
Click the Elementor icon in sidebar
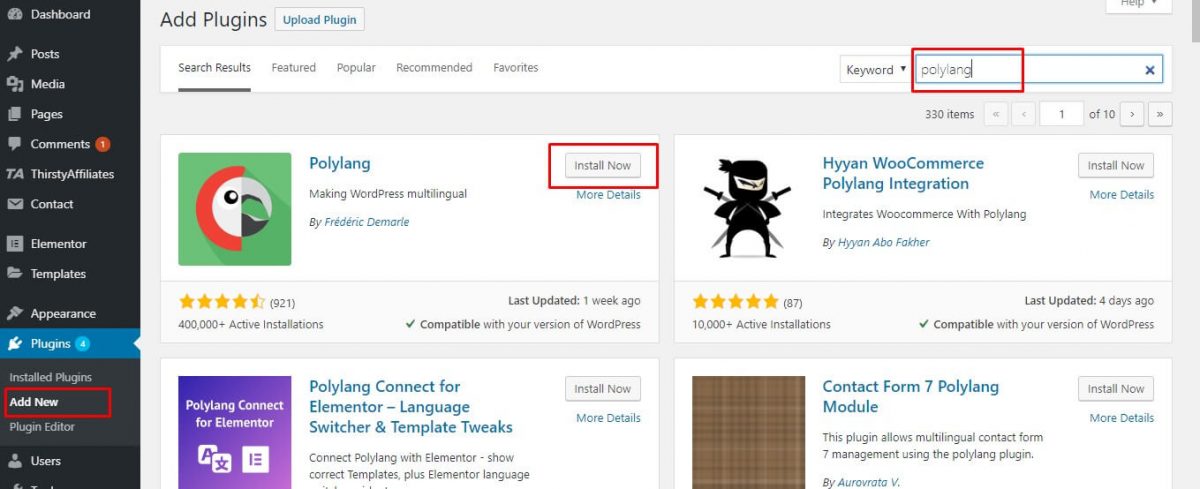[15, 244]
